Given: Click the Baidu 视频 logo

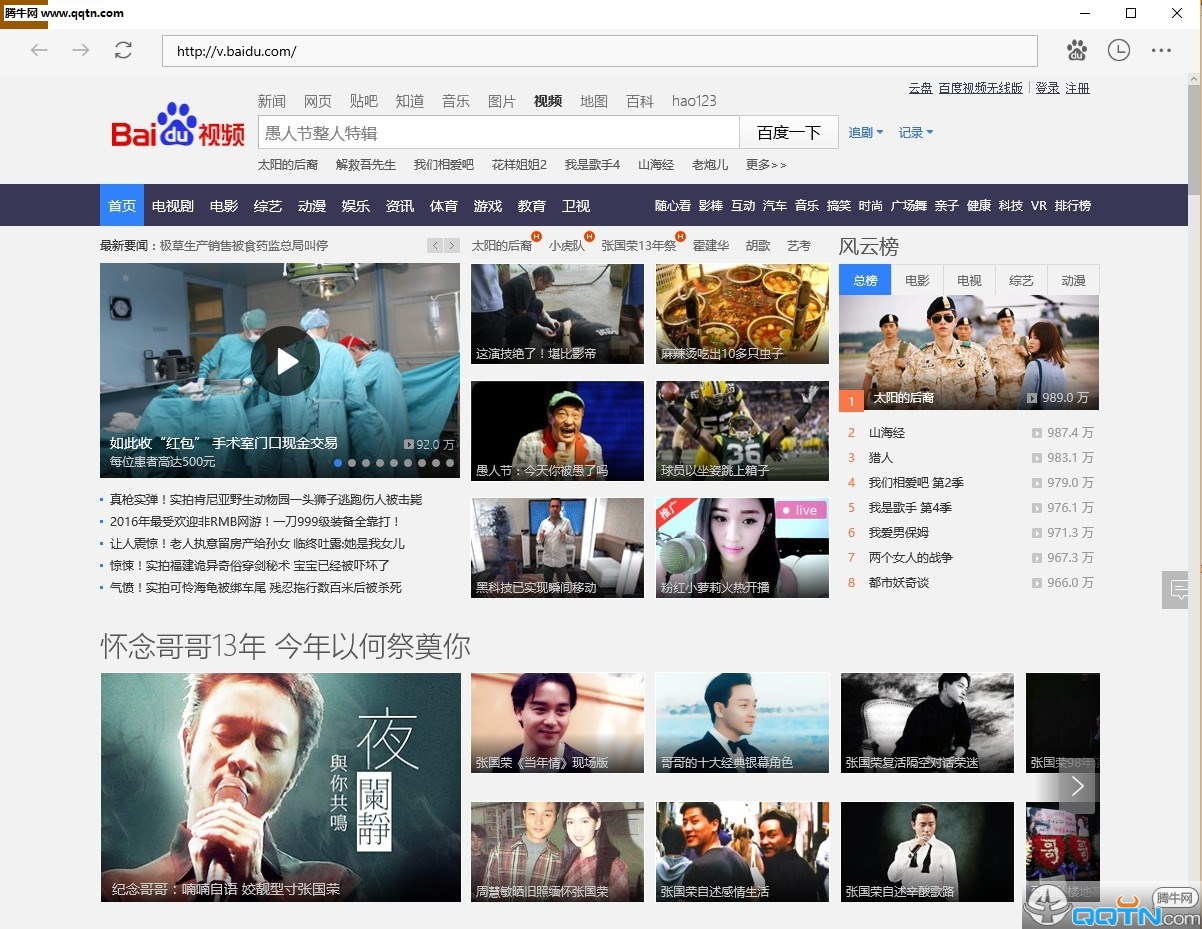Looking at the screenshot, I should 178,127.
